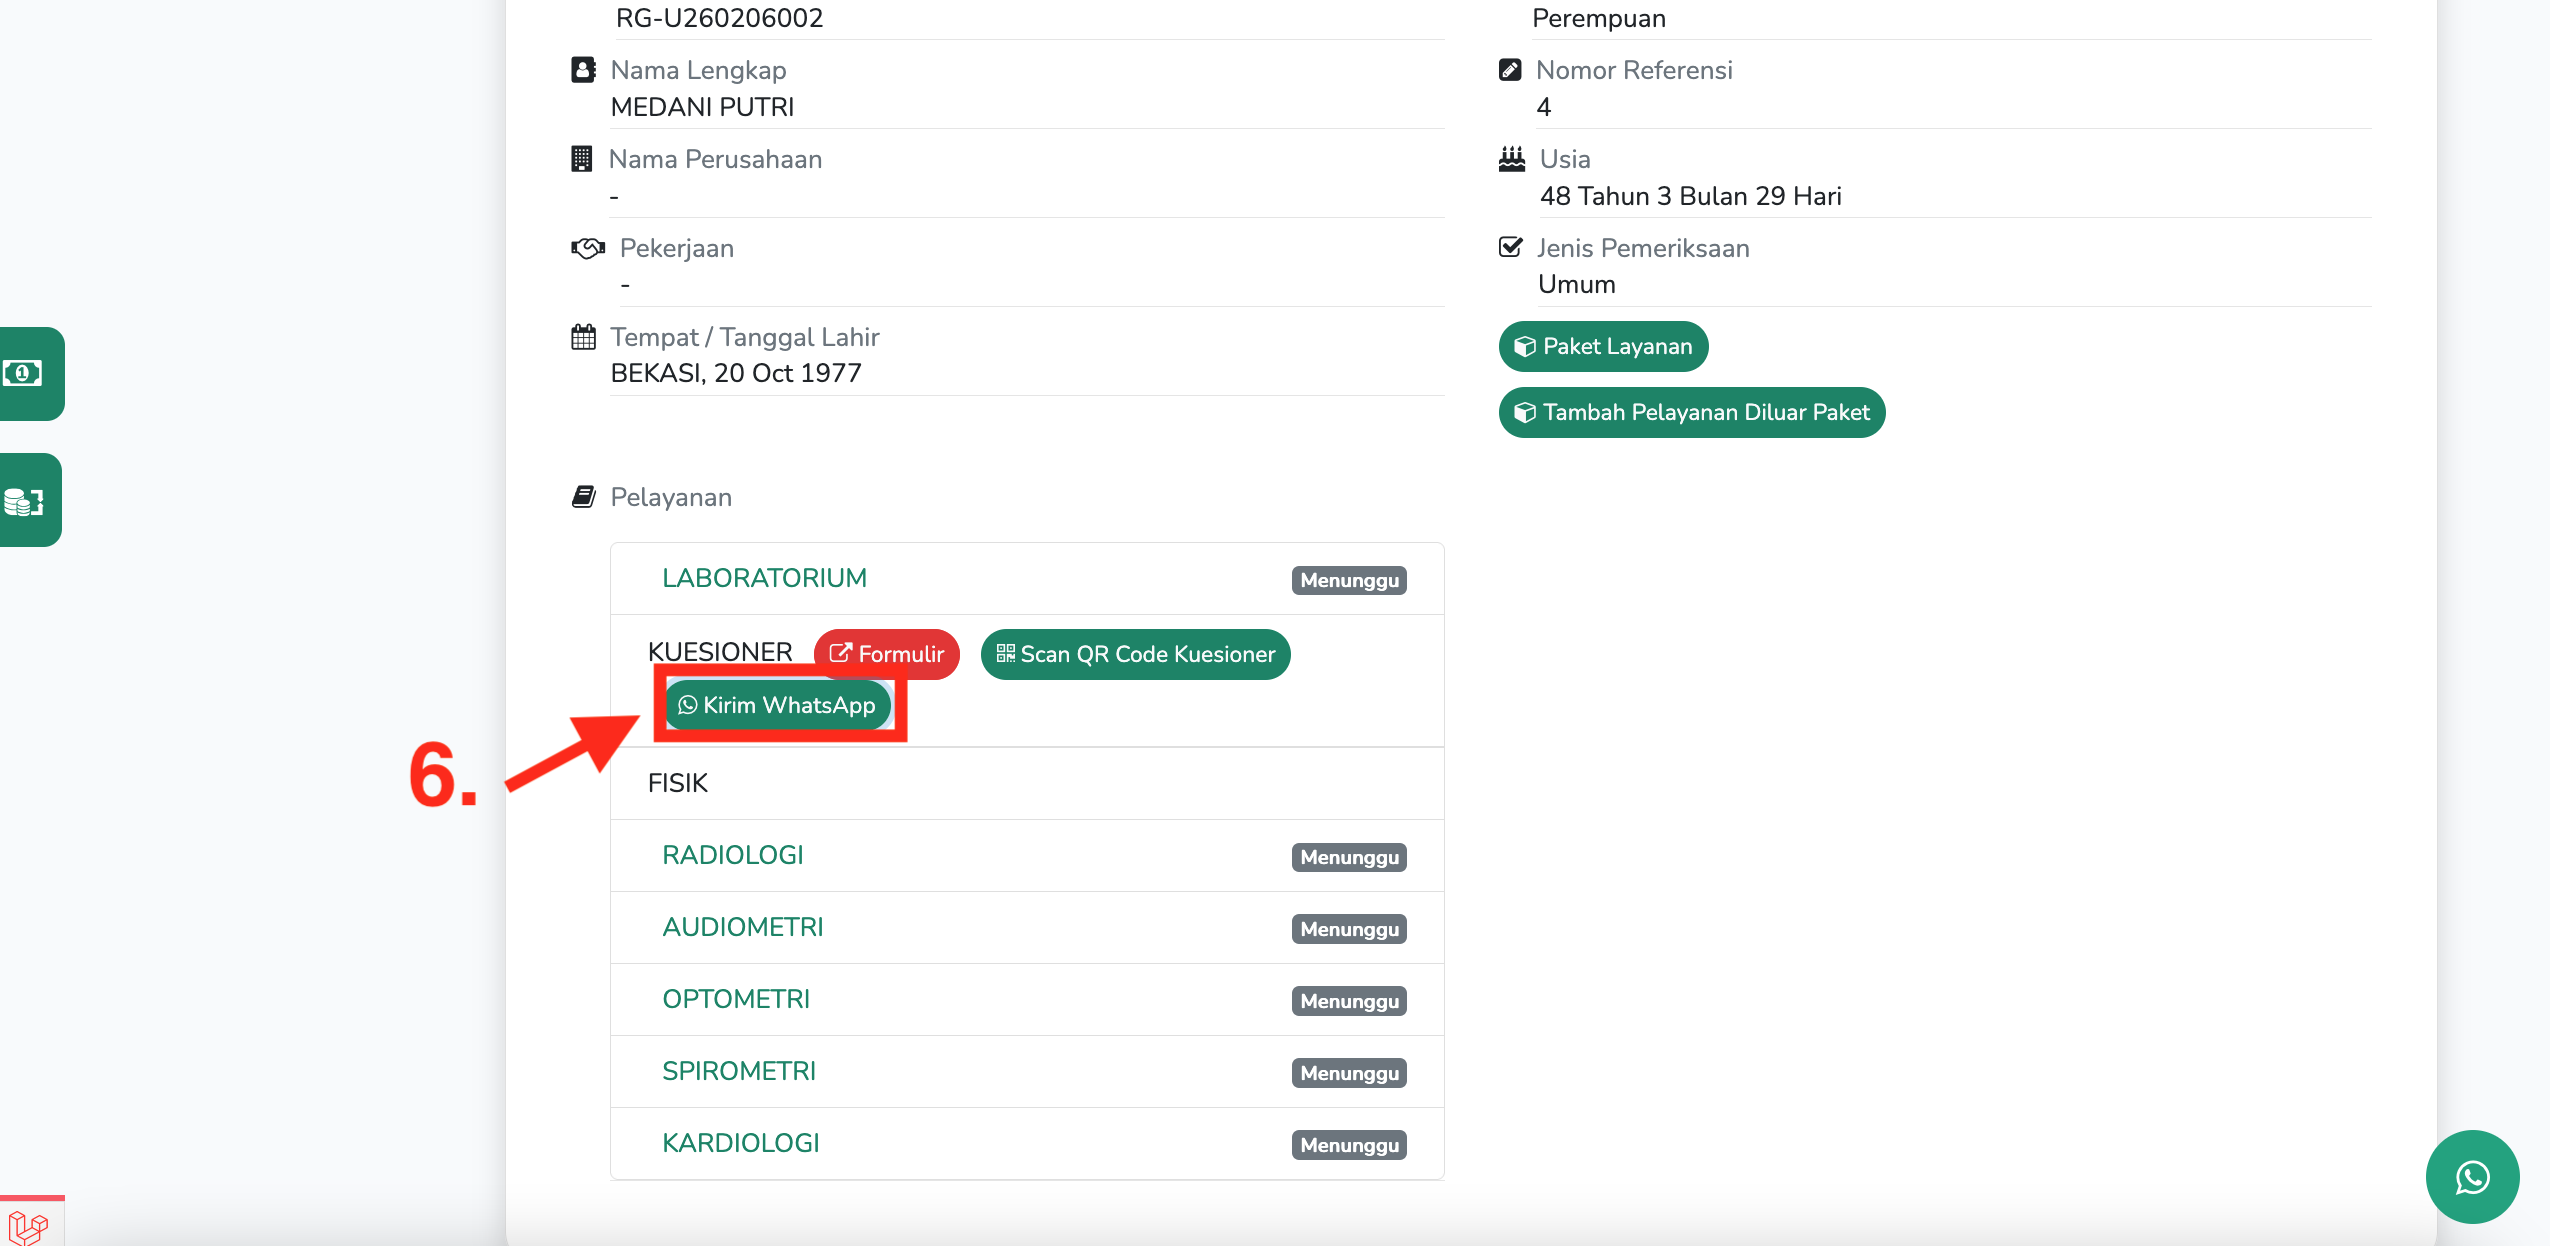The width and height of the screenshot is (2550, 1246).
Task: Click the calendar icon beside Tempat/Tanggal Lahir
Action: coord(583,337)
